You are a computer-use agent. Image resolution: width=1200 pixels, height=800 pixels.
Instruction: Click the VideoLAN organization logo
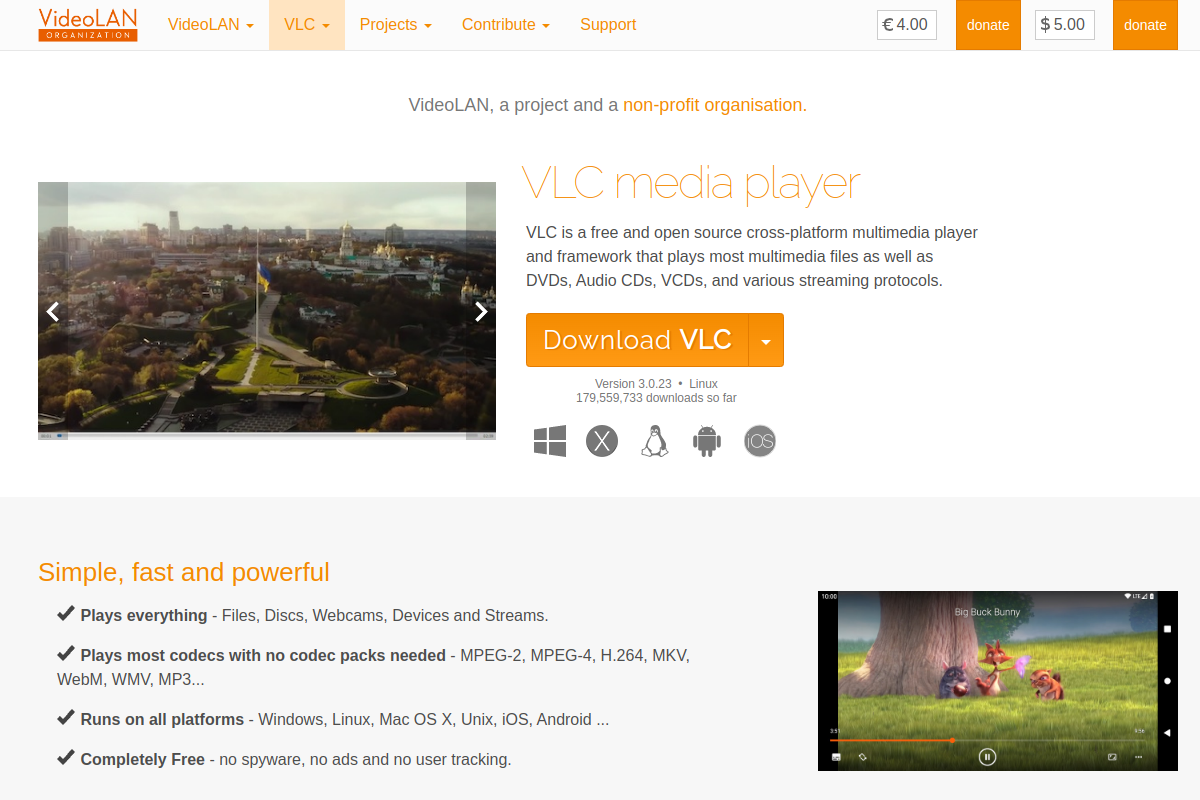click(x=87, y=25)
